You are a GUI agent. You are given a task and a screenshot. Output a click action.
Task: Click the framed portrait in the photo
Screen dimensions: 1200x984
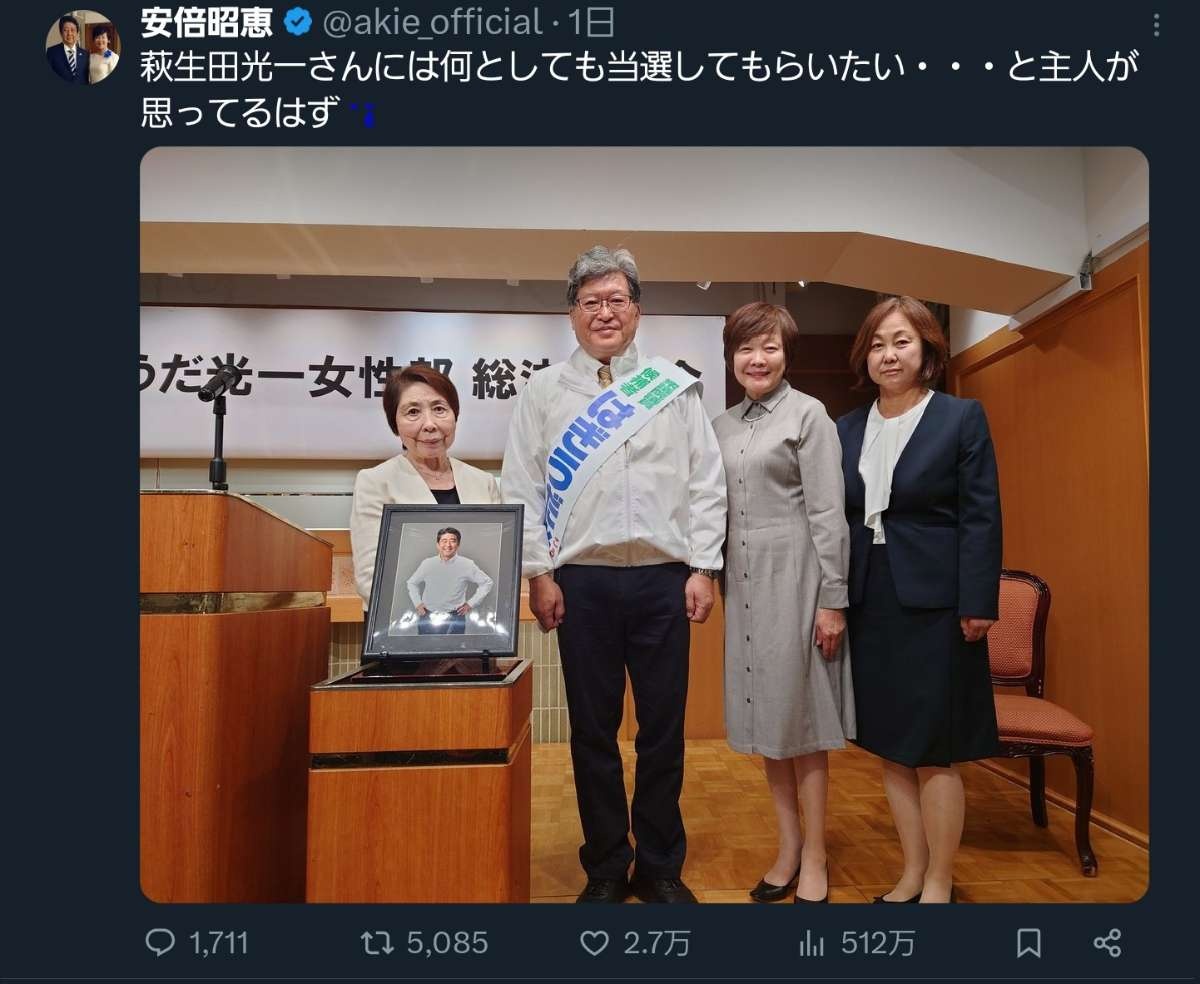[x=443, y=582]
